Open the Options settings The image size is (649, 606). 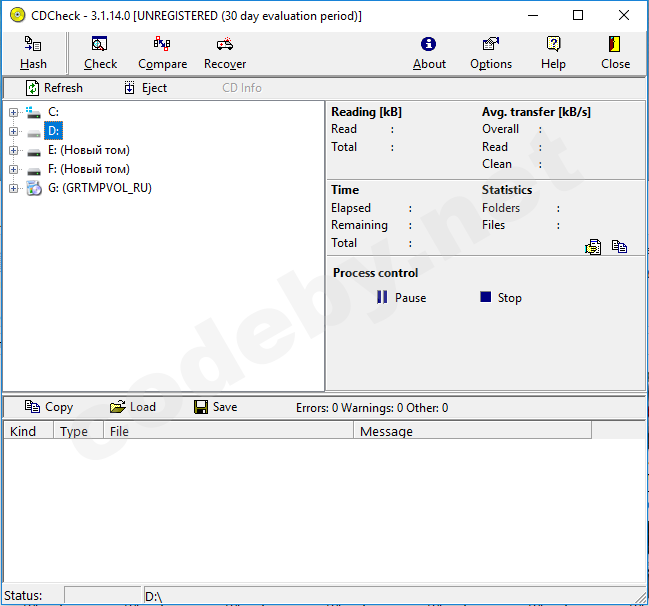click(x=491, y=53)
